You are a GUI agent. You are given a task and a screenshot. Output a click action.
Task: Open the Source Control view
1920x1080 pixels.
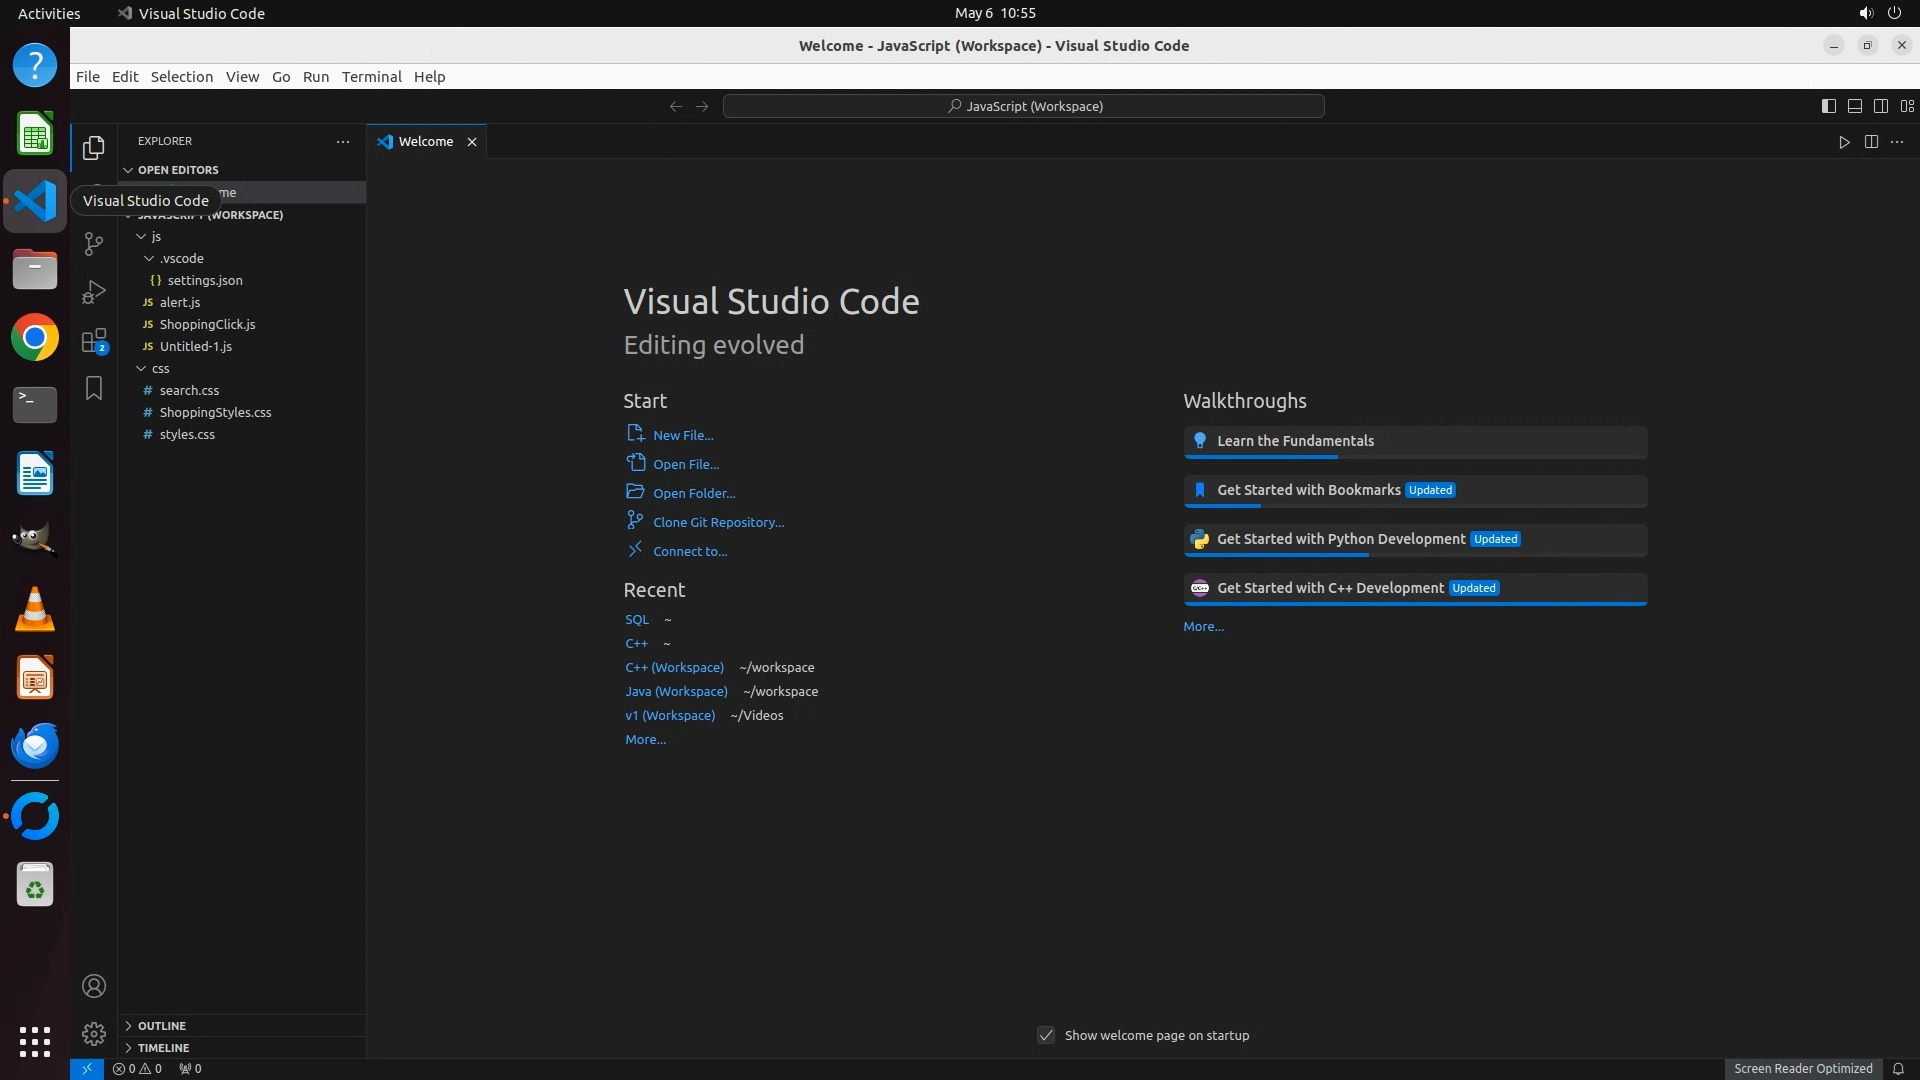[93, 244]
